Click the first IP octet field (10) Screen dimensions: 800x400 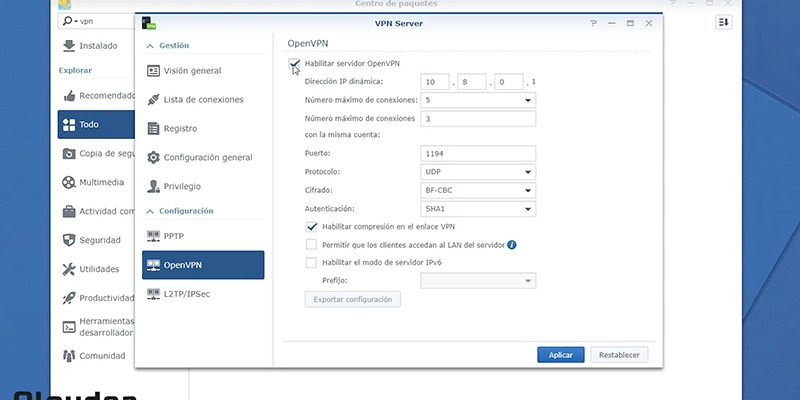[435, 82]
